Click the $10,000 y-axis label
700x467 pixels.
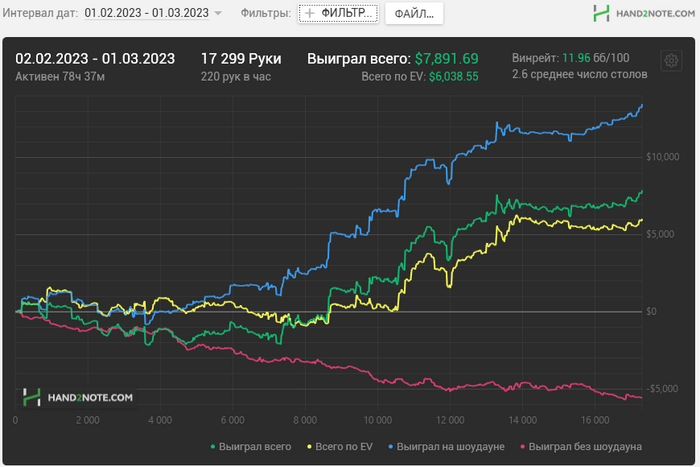pos(662,157)
